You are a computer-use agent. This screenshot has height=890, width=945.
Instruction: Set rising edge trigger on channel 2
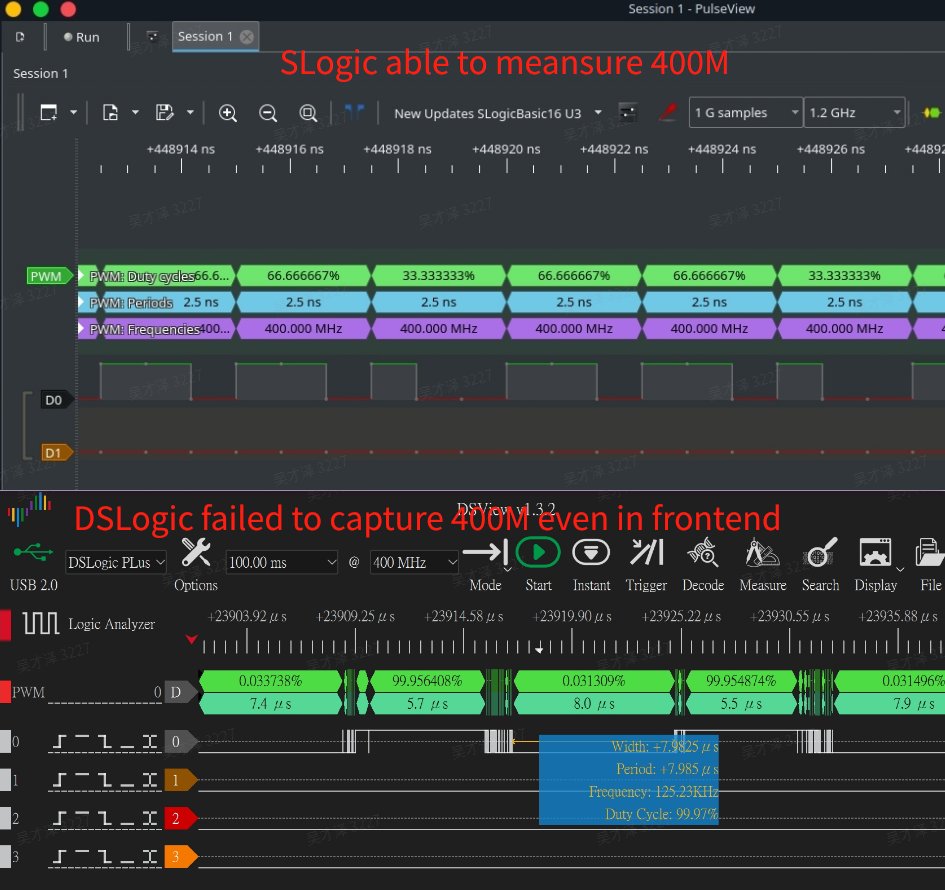pos(58,818)
